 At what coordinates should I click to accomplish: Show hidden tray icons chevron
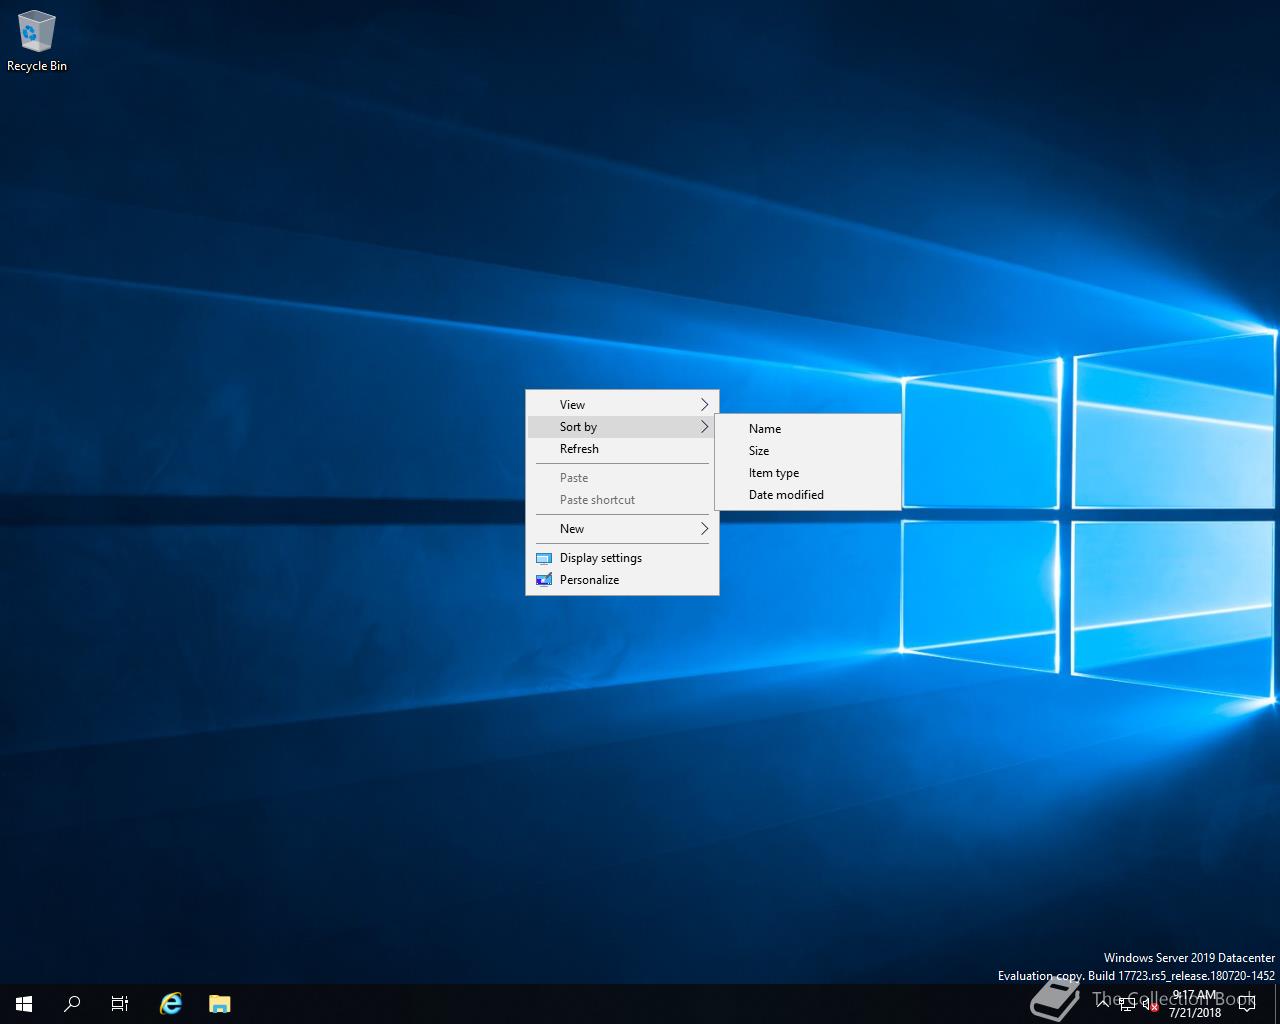click(1102, 1003)
